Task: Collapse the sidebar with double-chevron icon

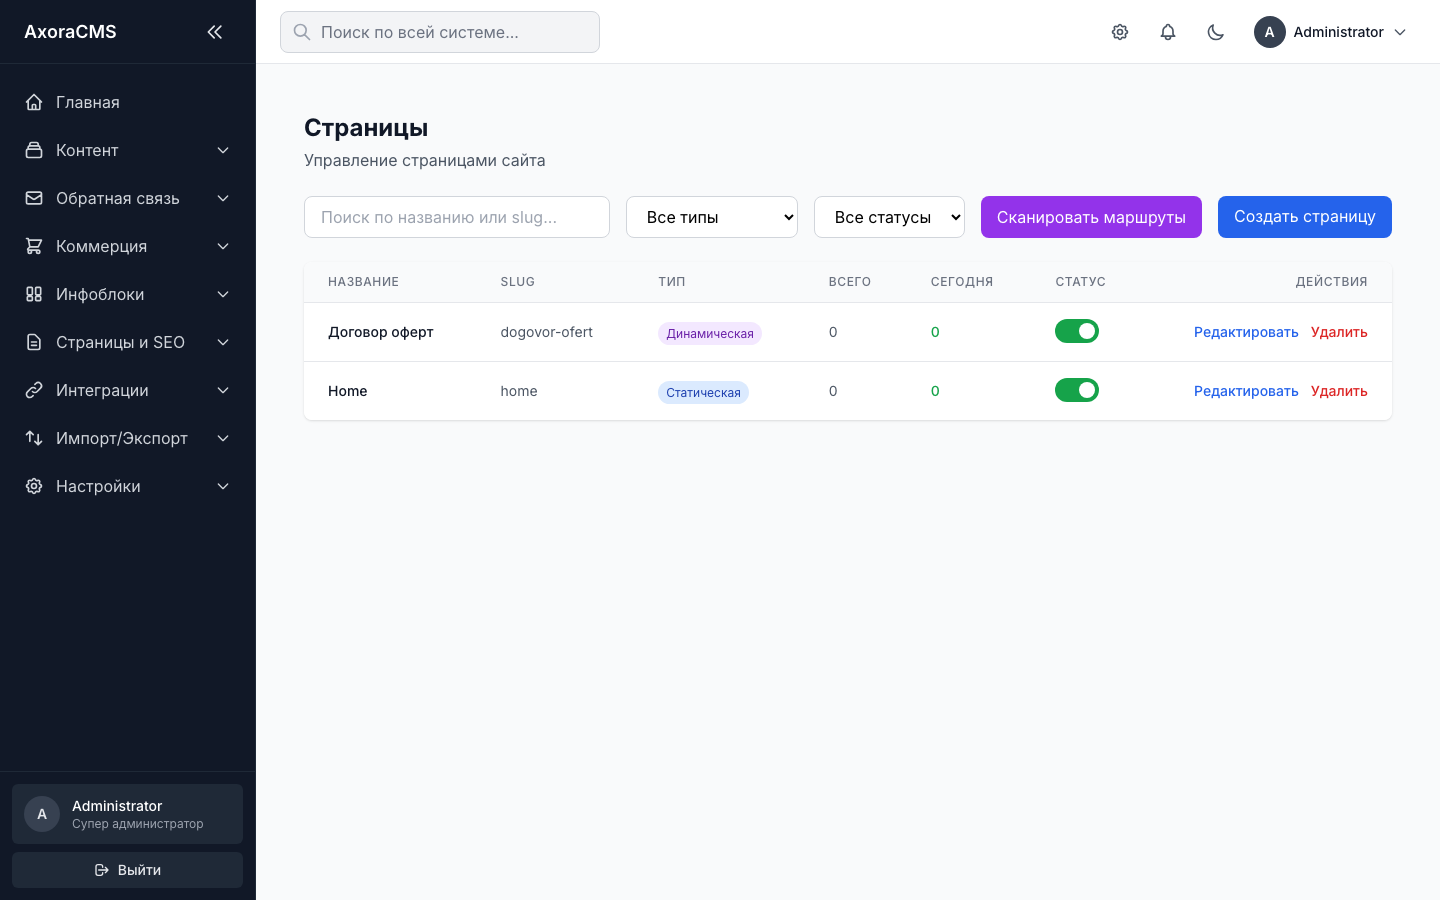Action: click(215, 32)
